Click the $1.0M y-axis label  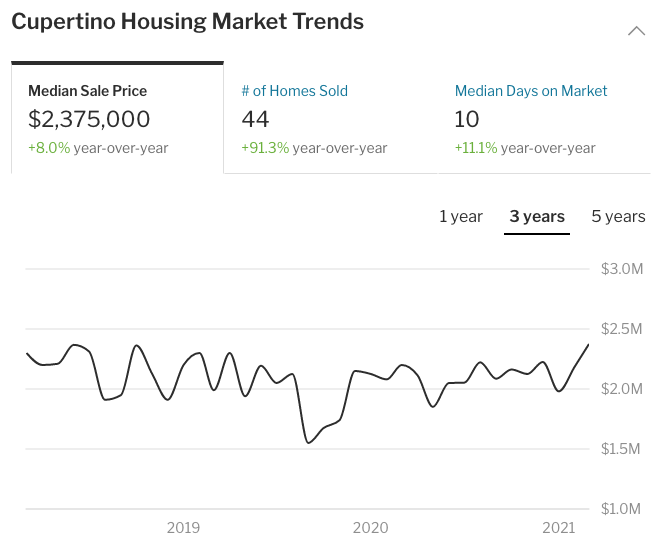tap(621, 509)
